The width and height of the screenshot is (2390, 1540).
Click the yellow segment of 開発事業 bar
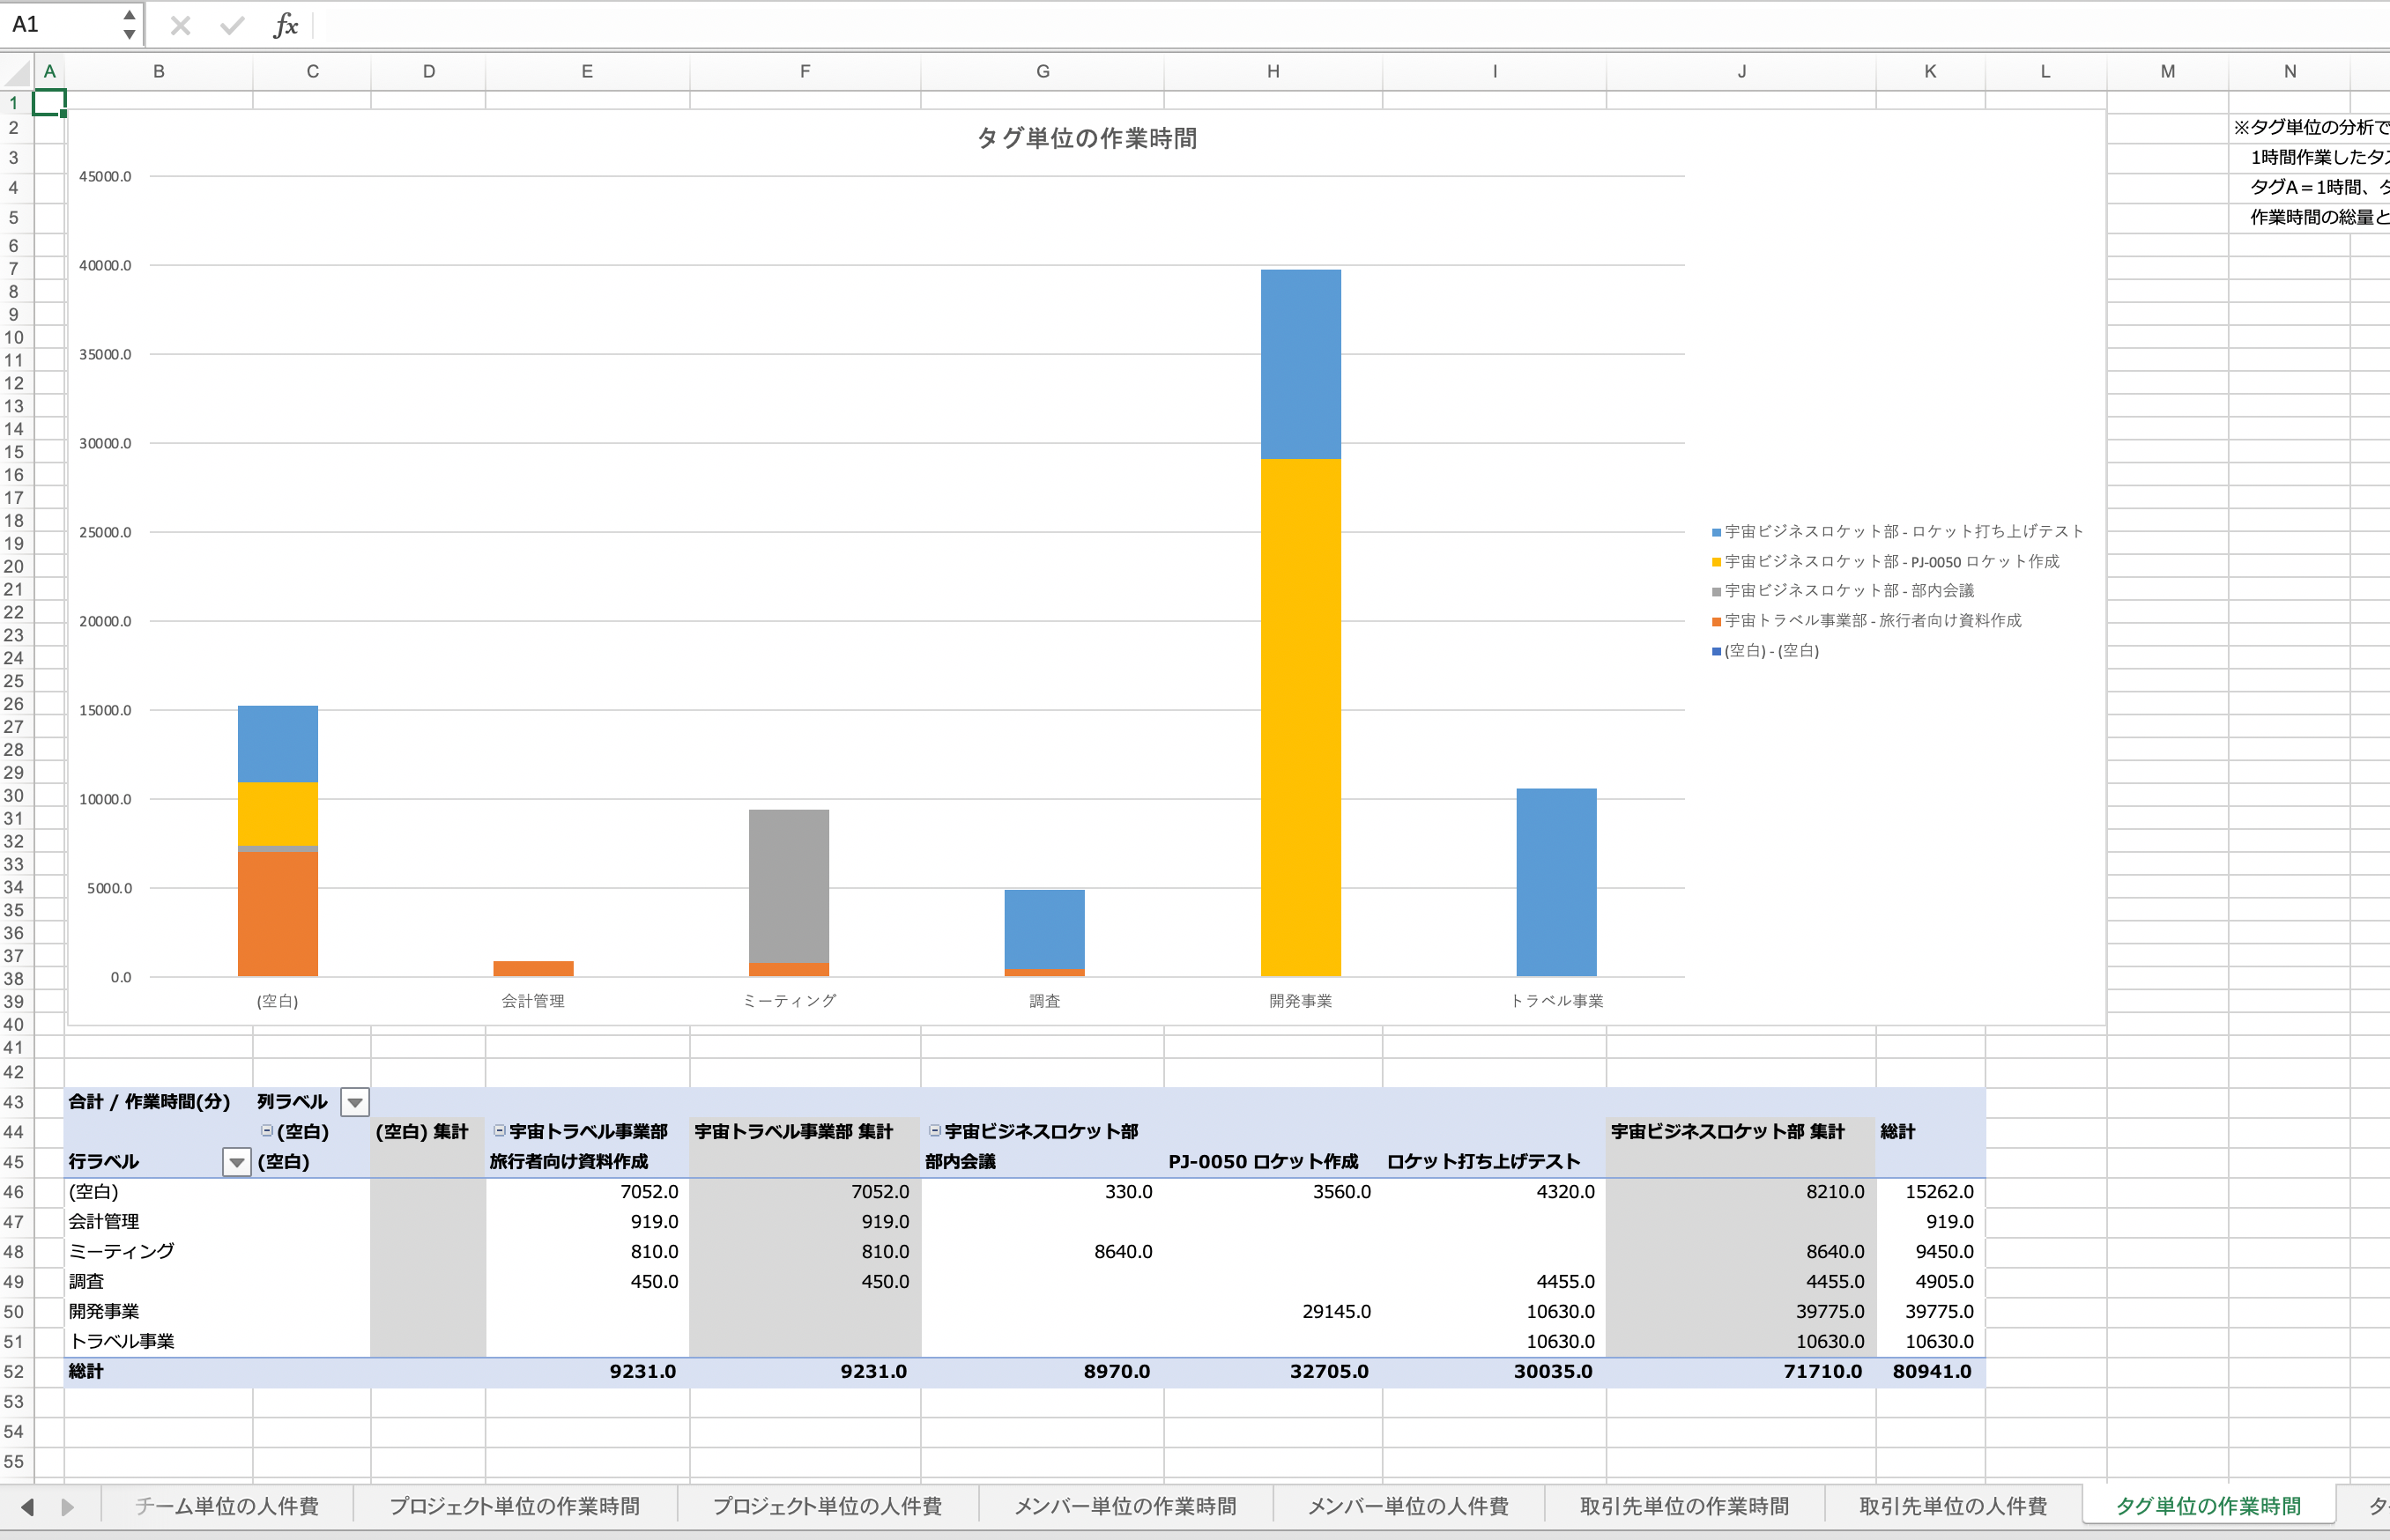pos(1300,715)
